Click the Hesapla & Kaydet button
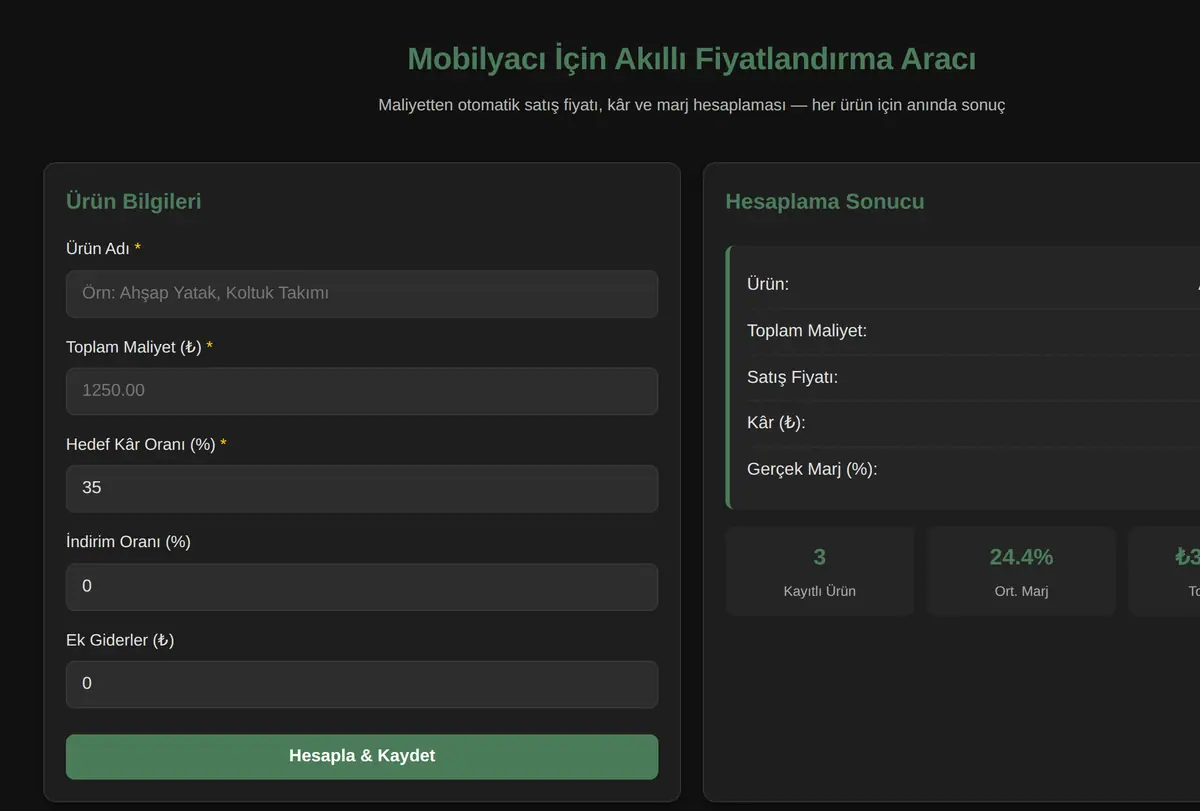 tap(362, 756)
